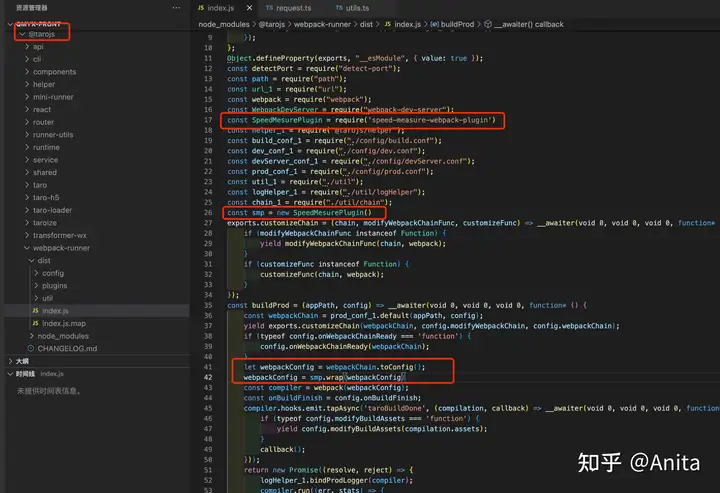Expand the 大纲 outline section
Image resolution: width=720 pixels, height=493 pixels.
[x=10, y=361]
